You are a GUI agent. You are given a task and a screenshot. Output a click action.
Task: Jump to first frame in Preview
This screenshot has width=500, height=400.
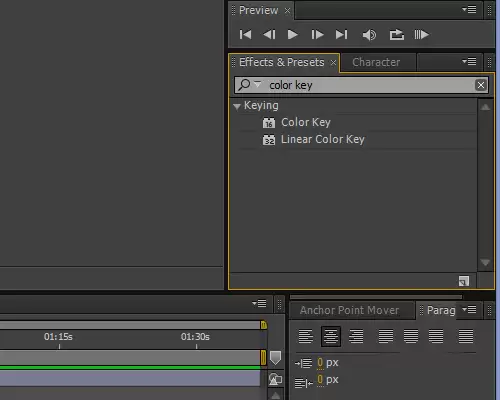coord(245,35)
